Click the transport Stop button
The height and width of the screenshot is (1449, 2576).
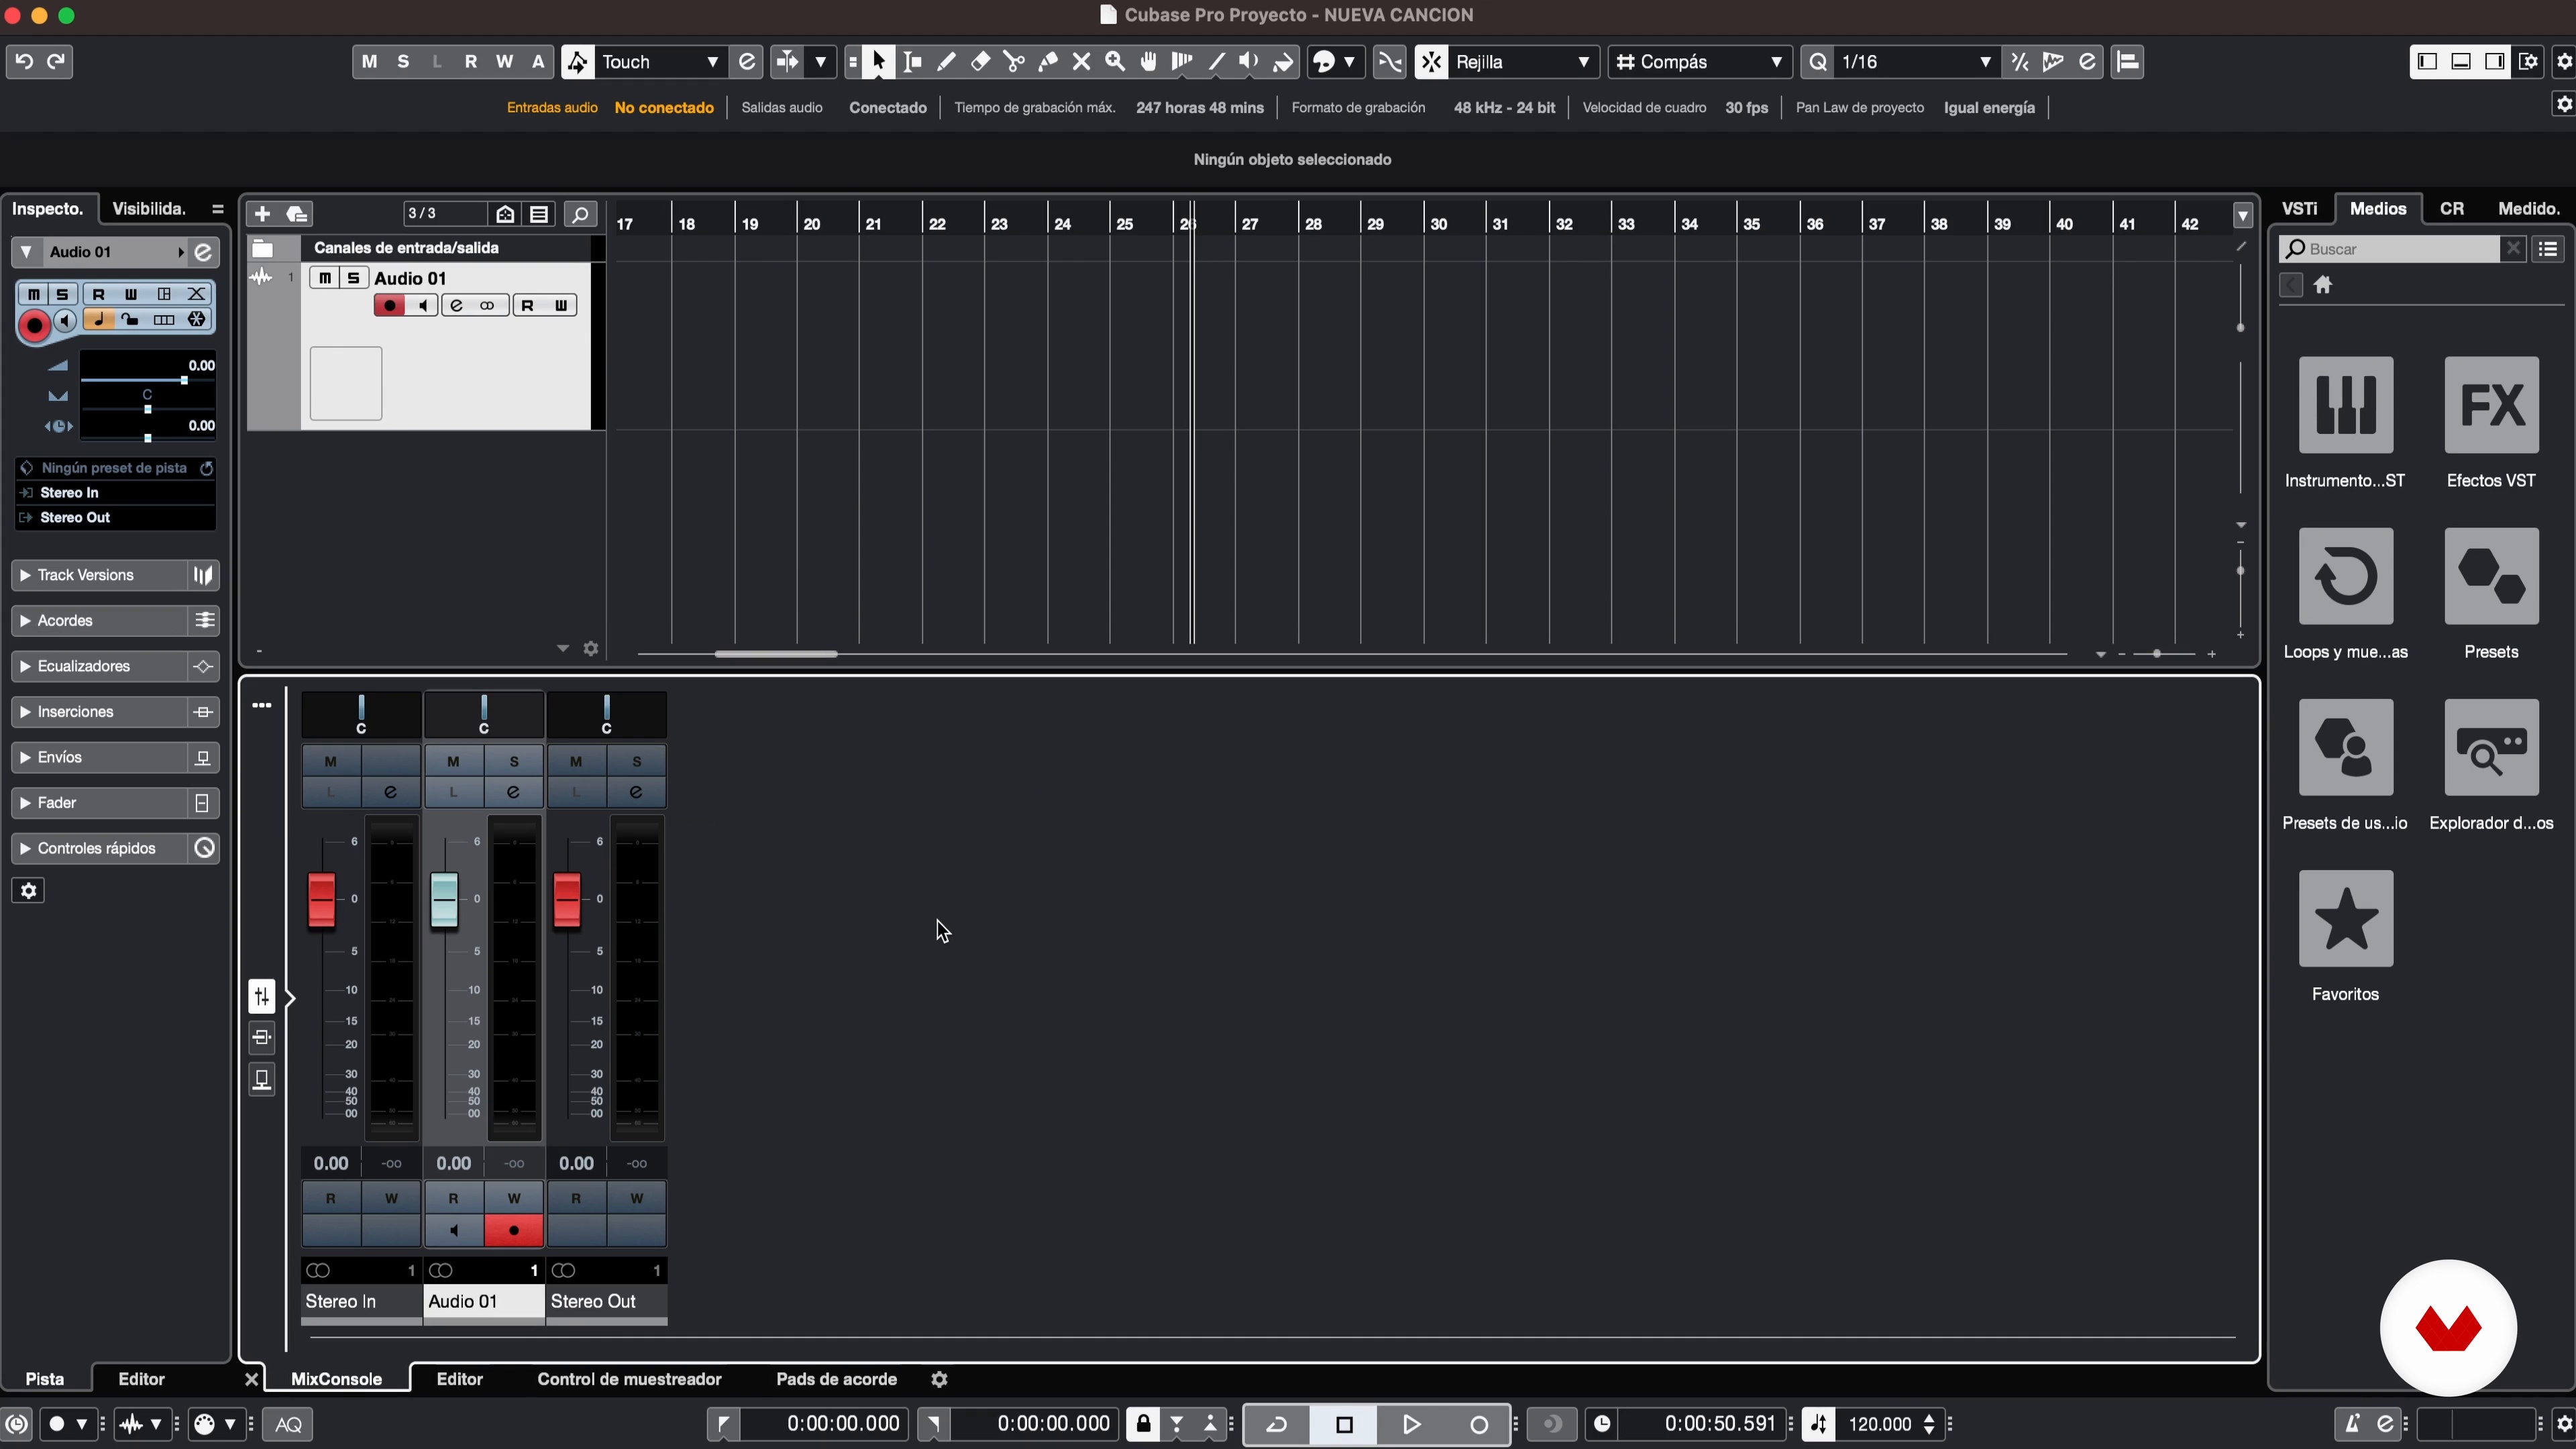[1344, 1425]
